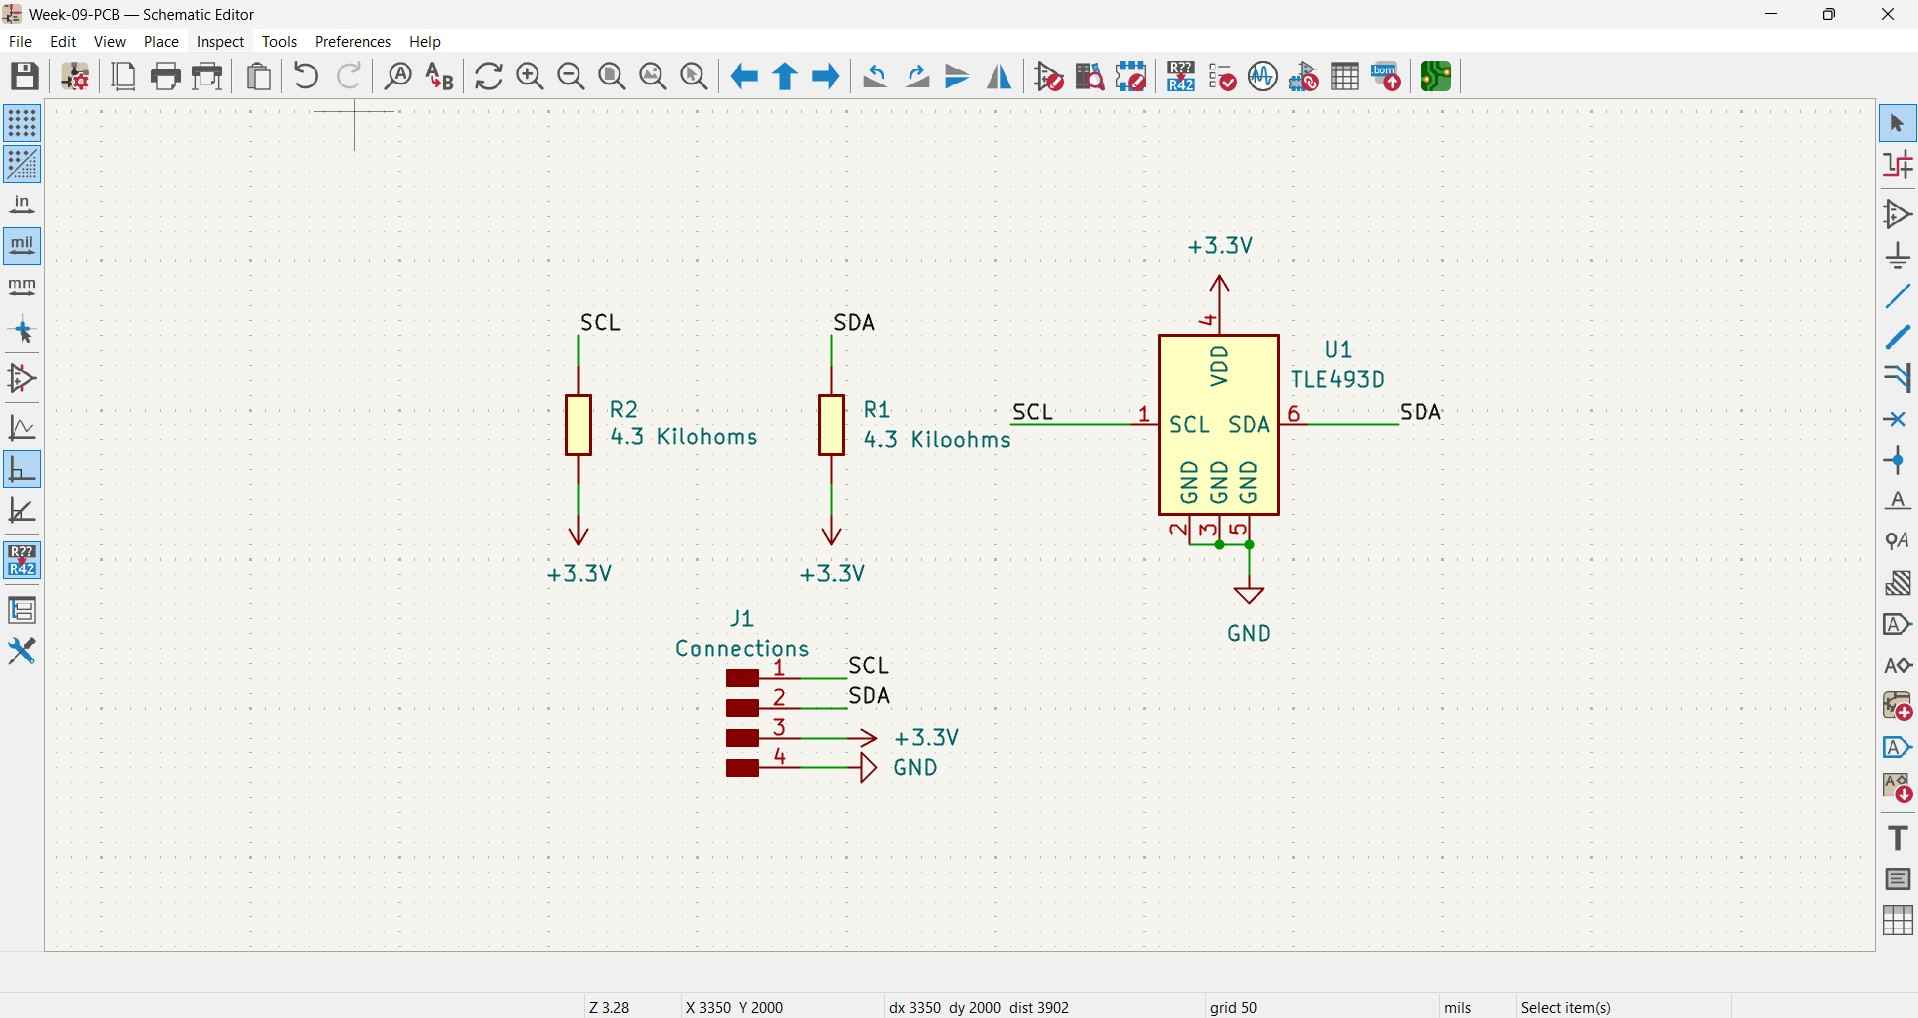Image resolution: width=1918 pixels, height=1018 pixels.
Task: Open the Tools menu
Action: 280,42
